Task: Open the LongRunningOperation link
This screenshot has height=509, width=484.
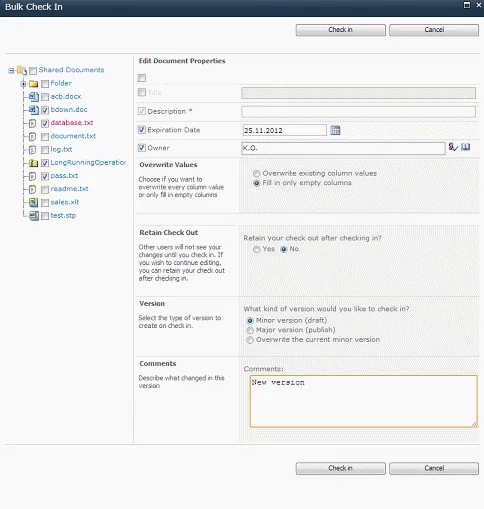Action: click(x=88, y=163)
